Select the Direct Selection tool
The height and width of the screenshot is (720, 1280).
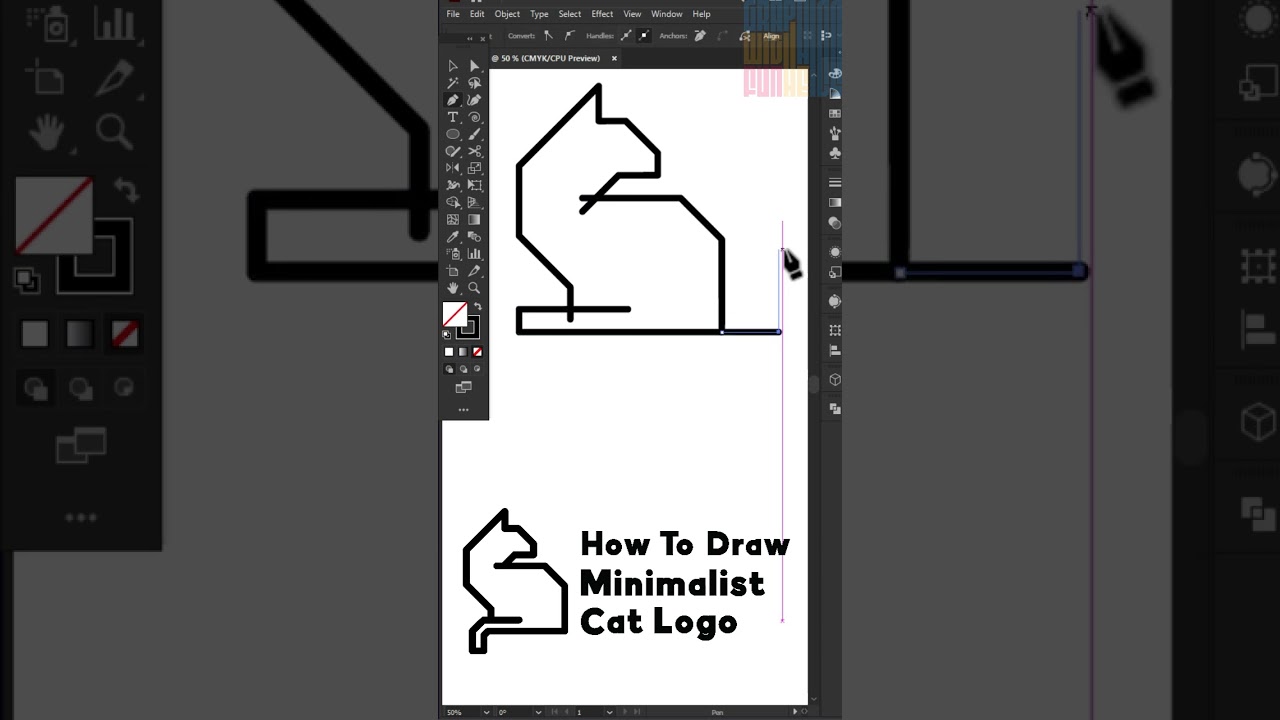[474, 66]
